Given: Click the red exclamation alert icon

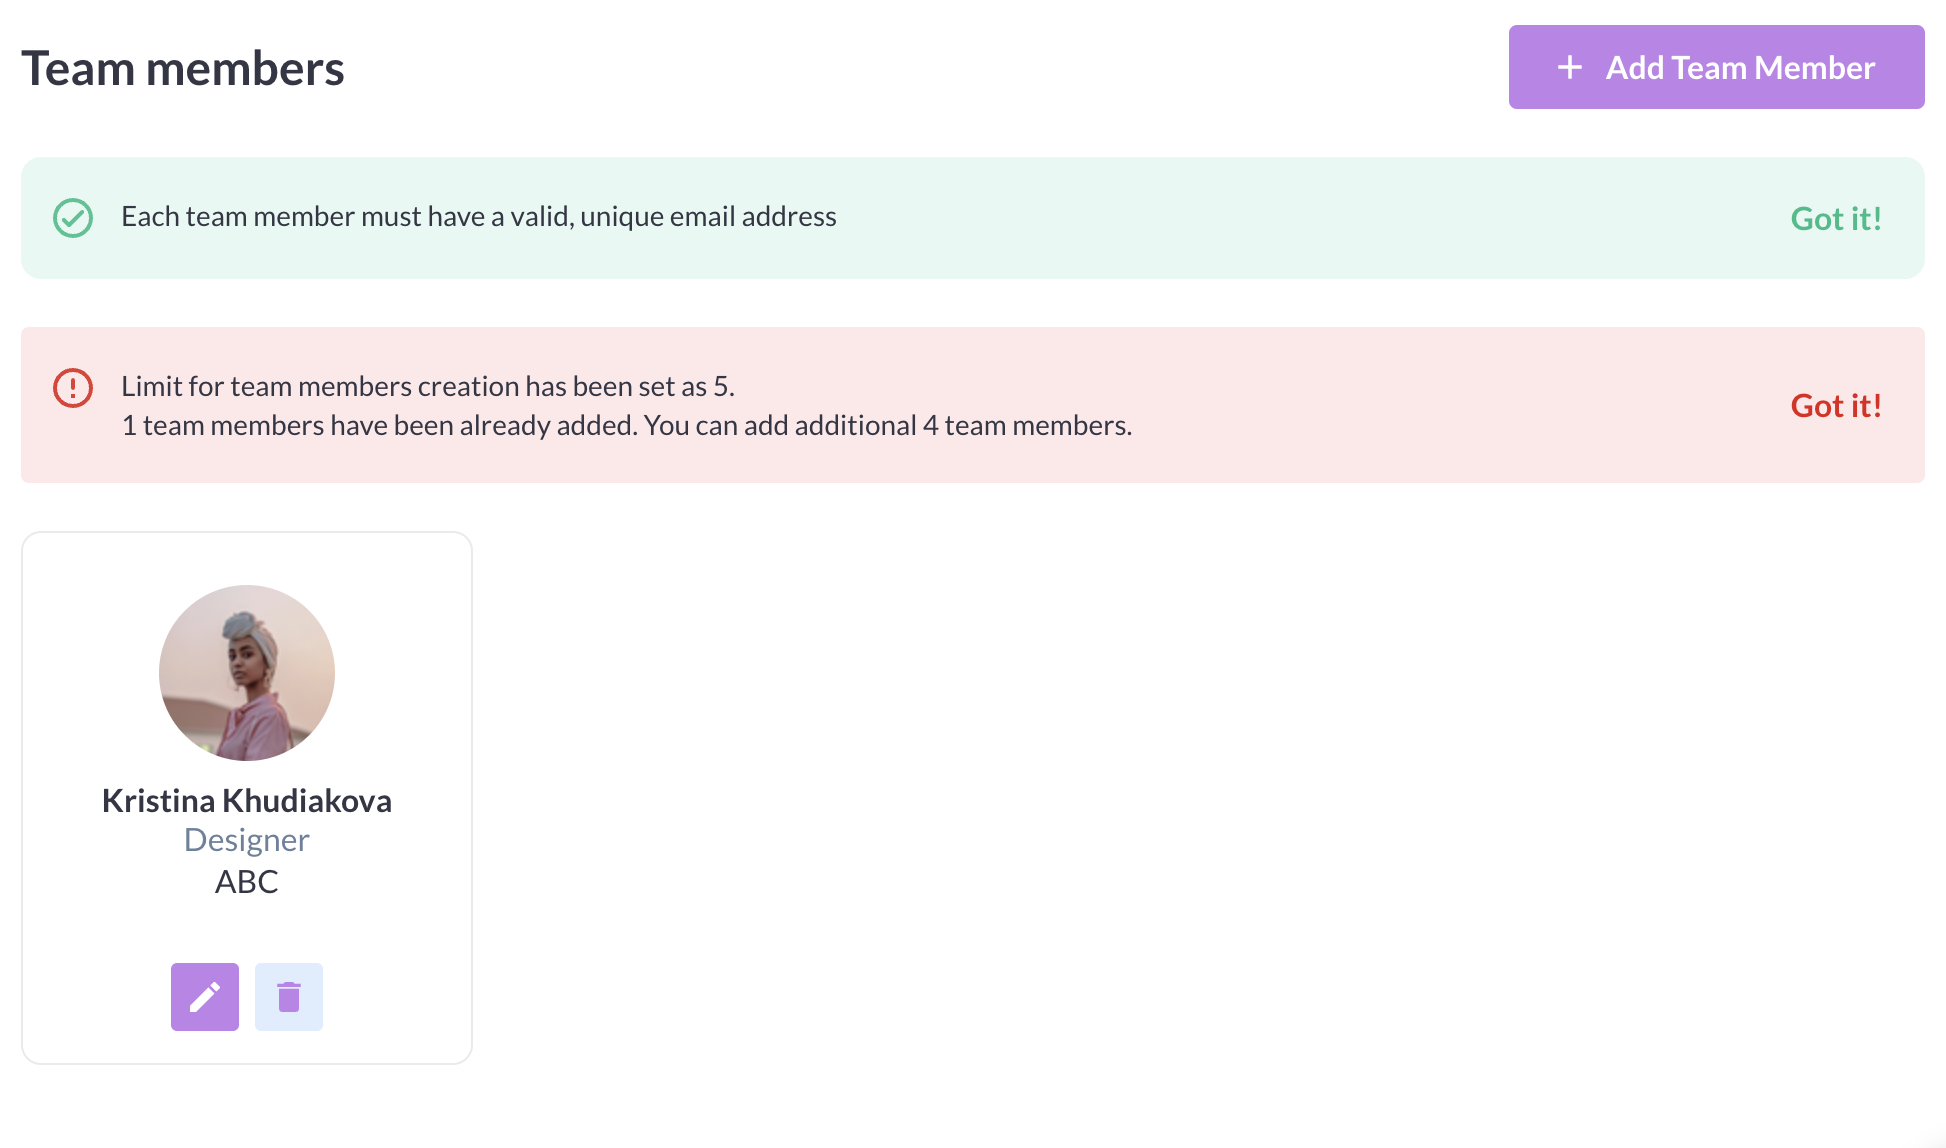Looking at the screenshot, I should 73,388.
